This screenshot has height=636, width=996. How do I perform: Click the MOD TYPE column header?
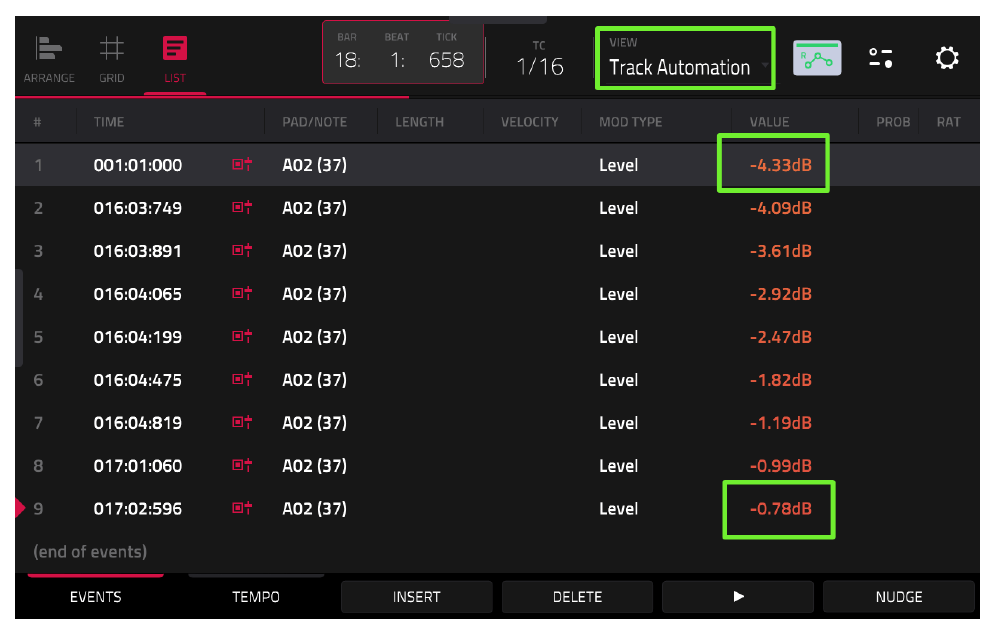pyautogui.click(x=630, y=122)
